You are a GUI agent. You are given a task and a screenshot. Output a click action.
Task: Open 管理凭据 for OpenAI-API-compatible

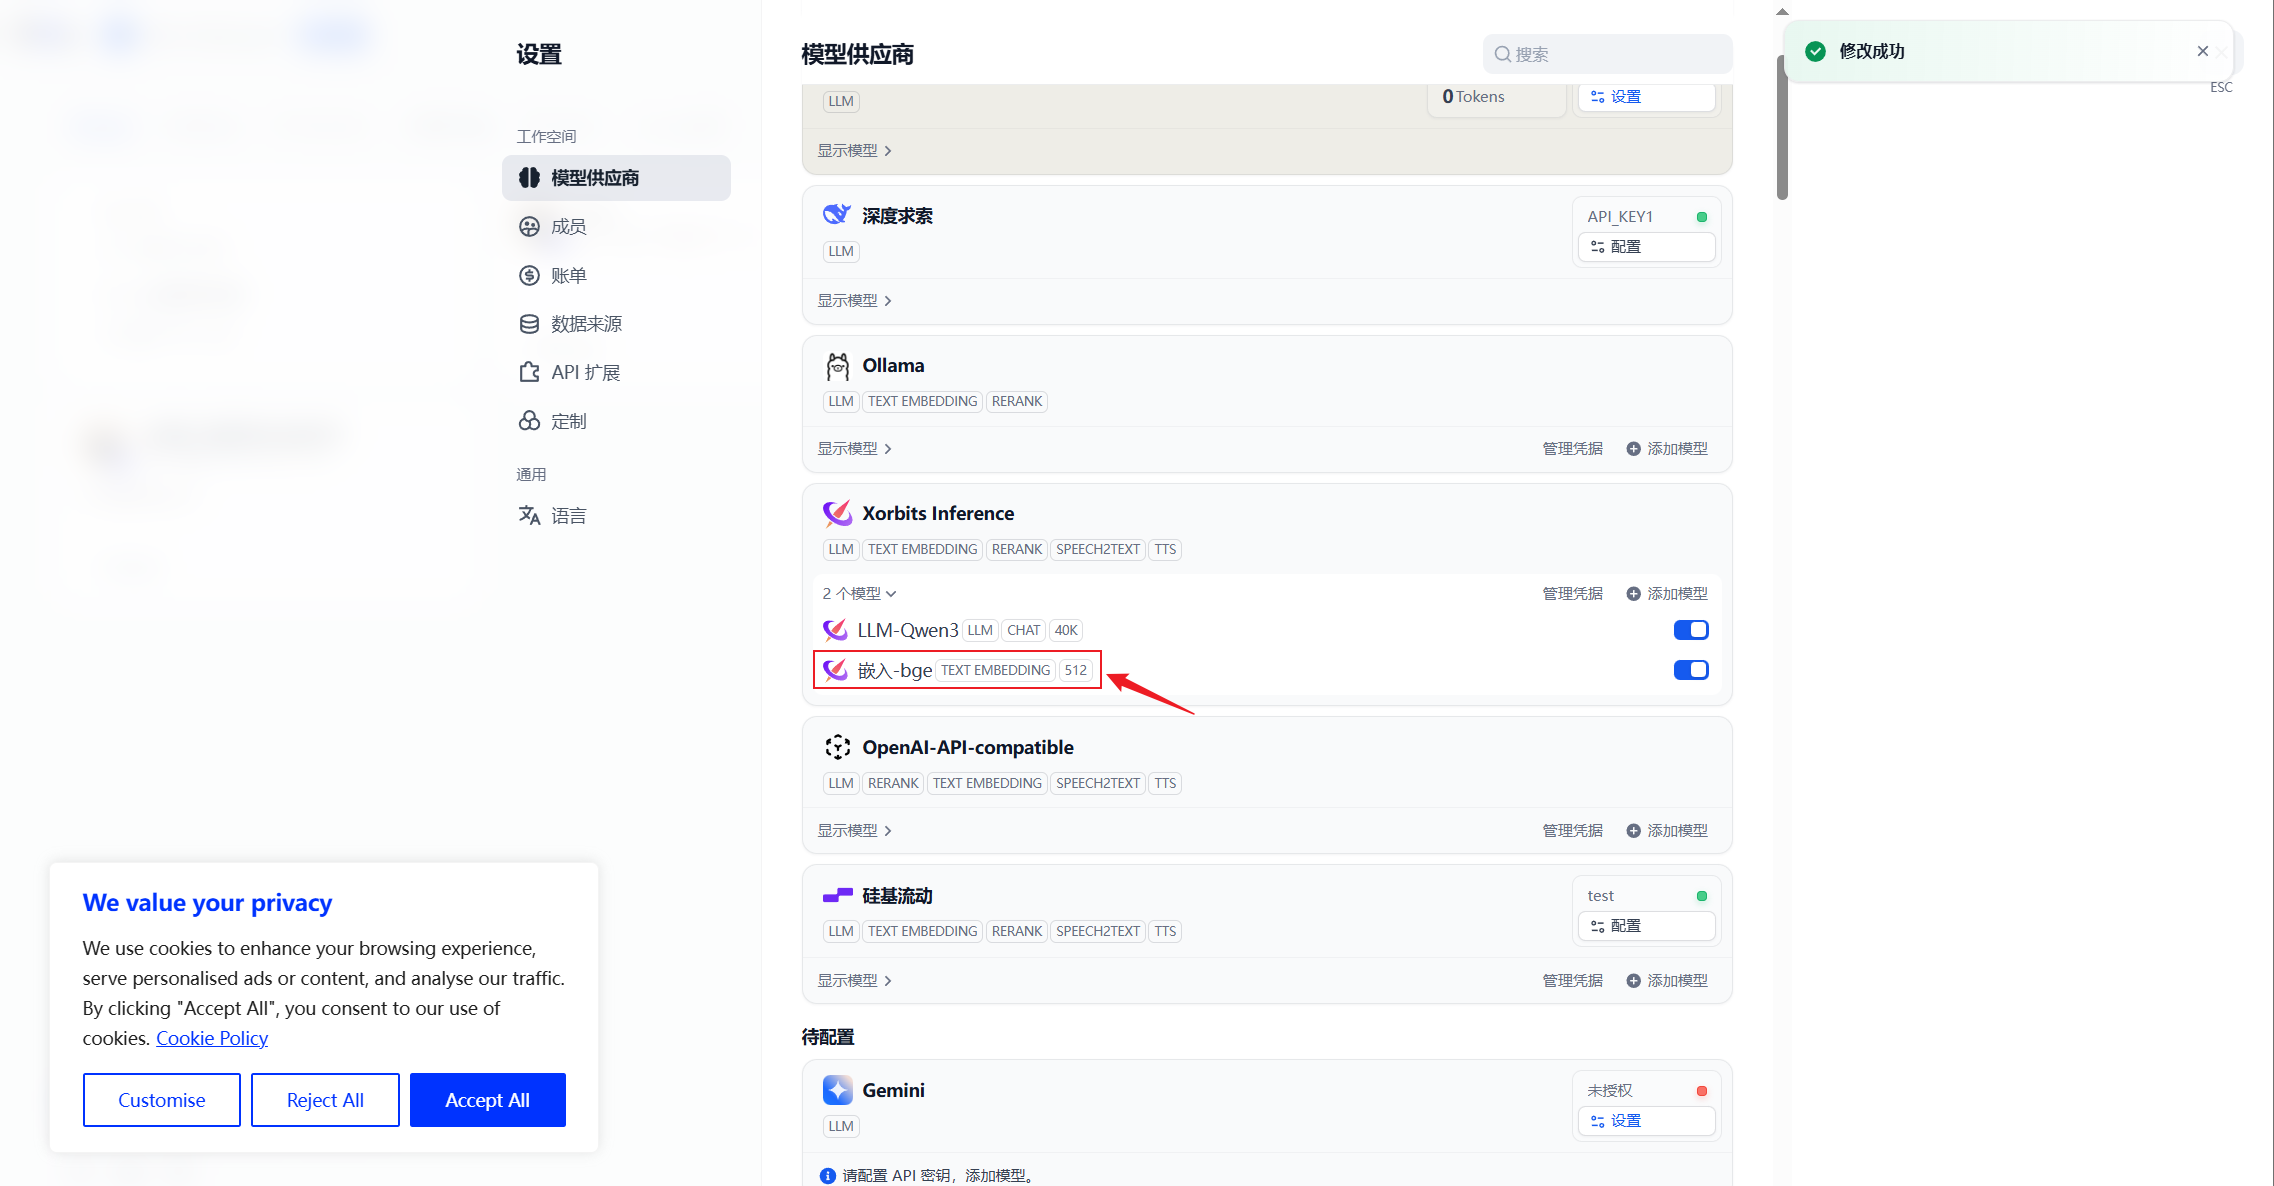click(1572, 831)
